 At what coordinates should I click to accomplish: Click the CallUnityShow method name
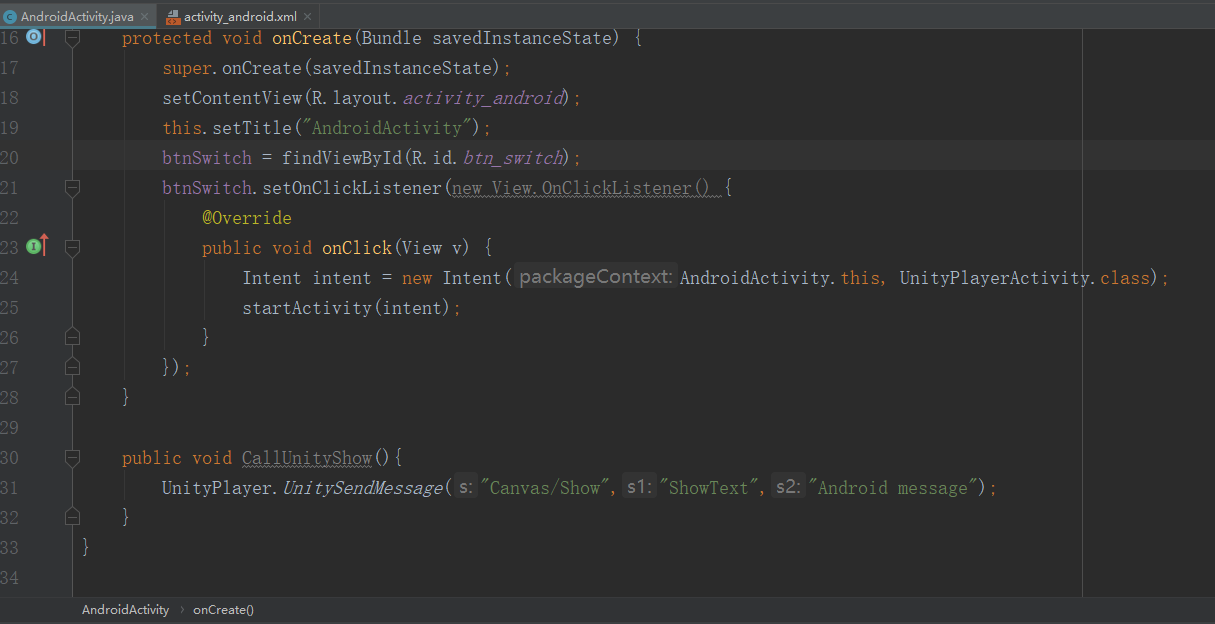pos(306,457)
